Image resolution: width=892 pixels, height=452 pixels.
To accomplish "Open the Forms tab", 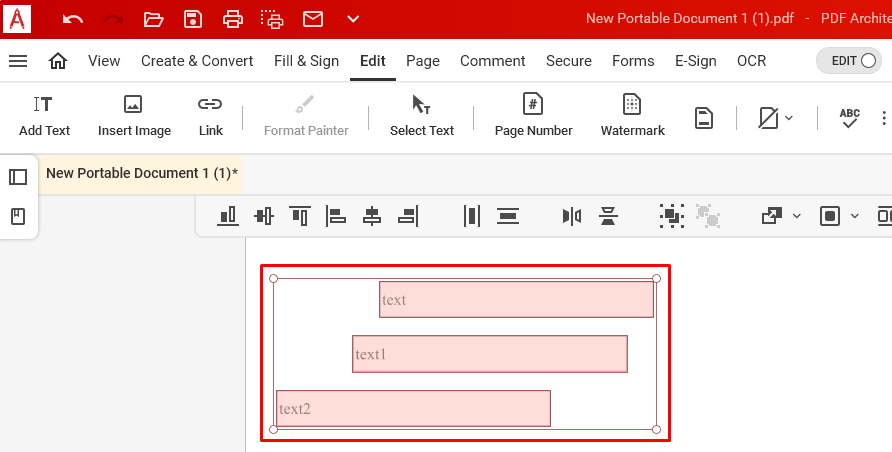I will click(633, 61).
